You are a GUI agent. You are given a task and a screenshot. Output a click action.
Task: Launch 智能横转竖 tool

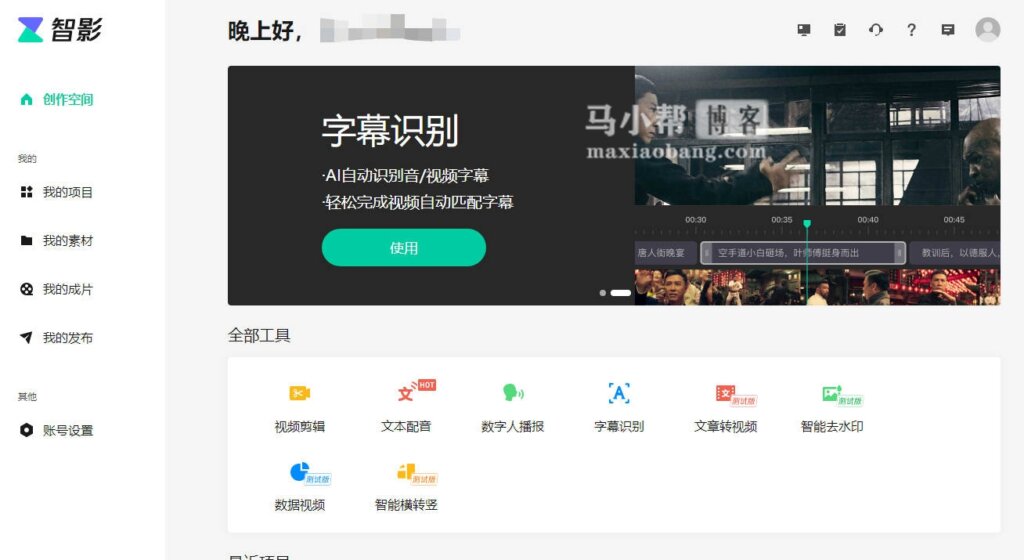coord(406,487)
